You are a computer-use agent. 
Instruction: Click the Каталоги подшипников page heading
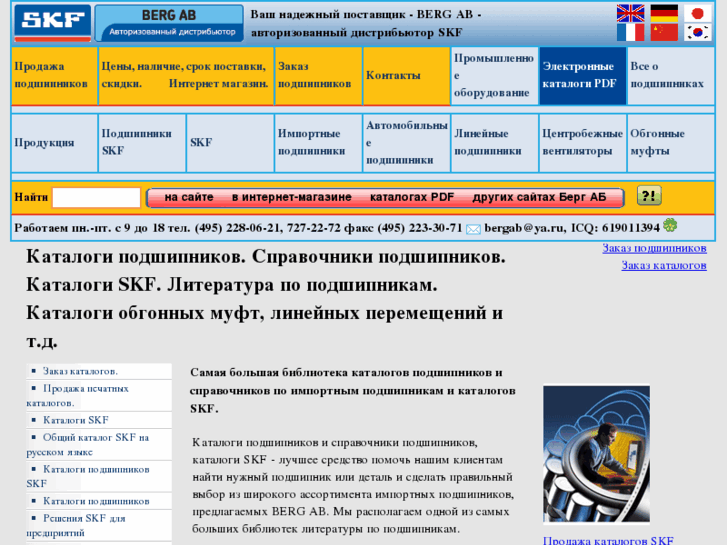coord(266,299)
